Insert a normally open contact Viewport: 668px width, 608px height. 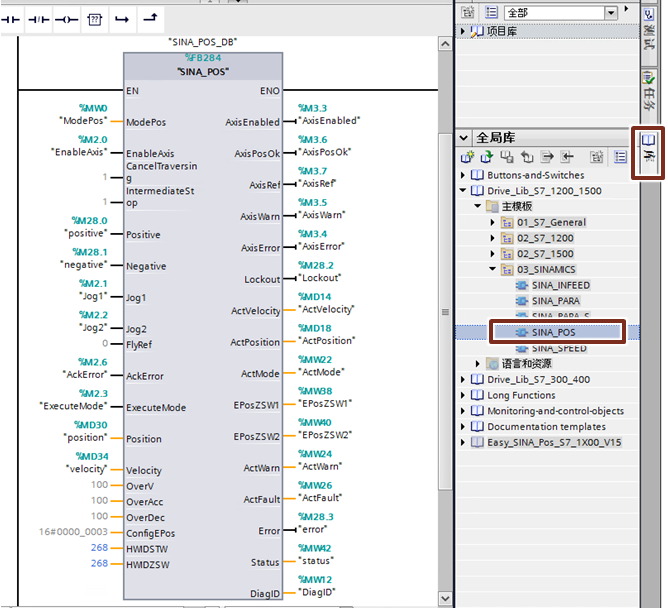tap(11, 20)
